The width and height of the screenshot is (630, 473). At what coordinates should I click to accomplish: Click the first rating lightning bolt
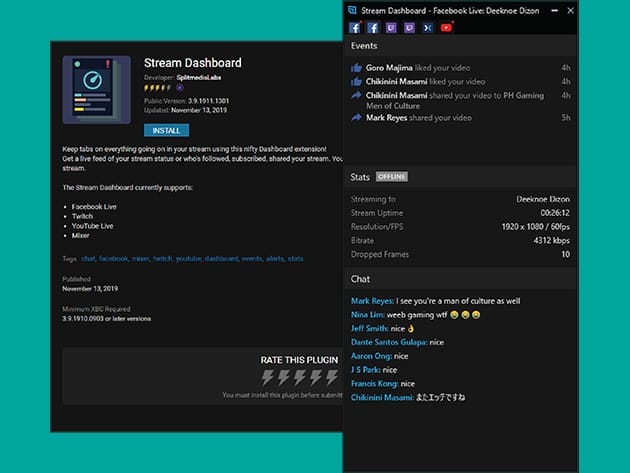pos(267,377)
